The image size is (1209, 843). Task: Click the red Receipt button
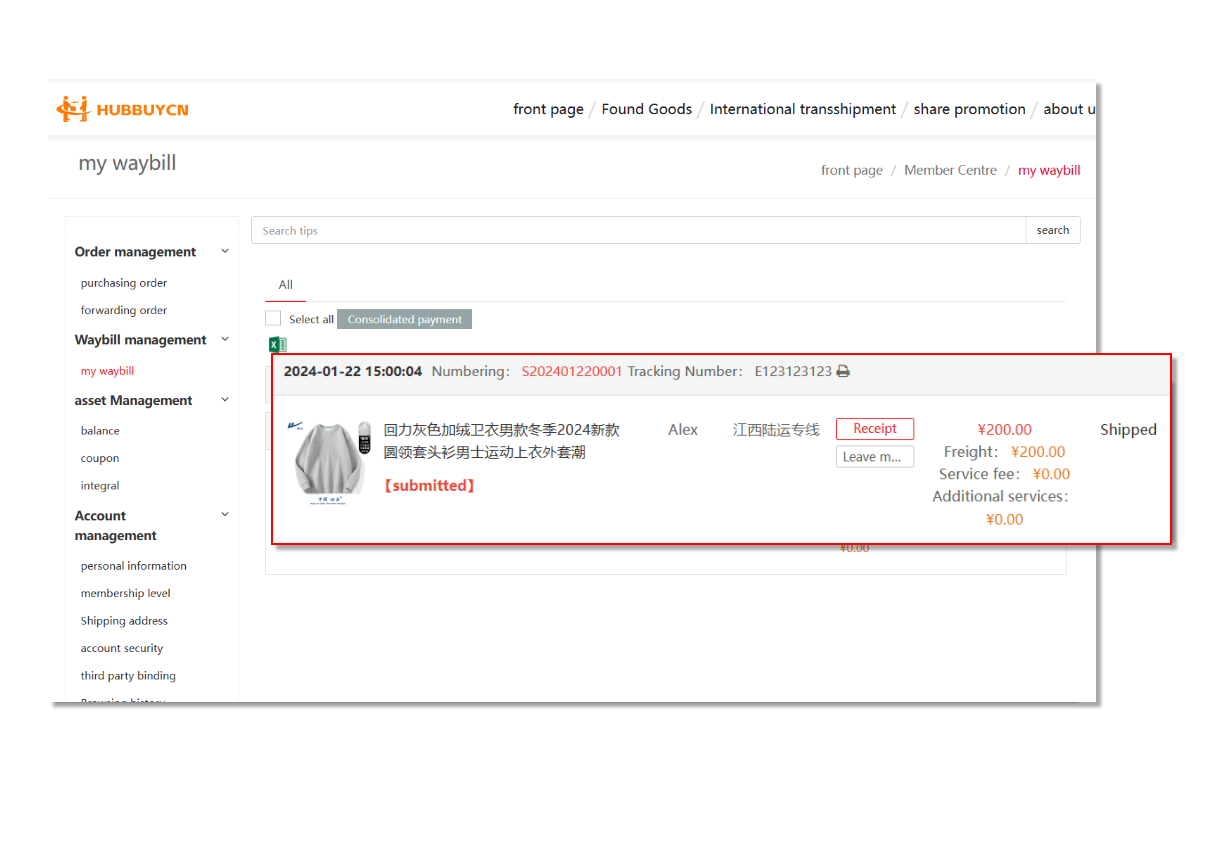coord(874,429)
